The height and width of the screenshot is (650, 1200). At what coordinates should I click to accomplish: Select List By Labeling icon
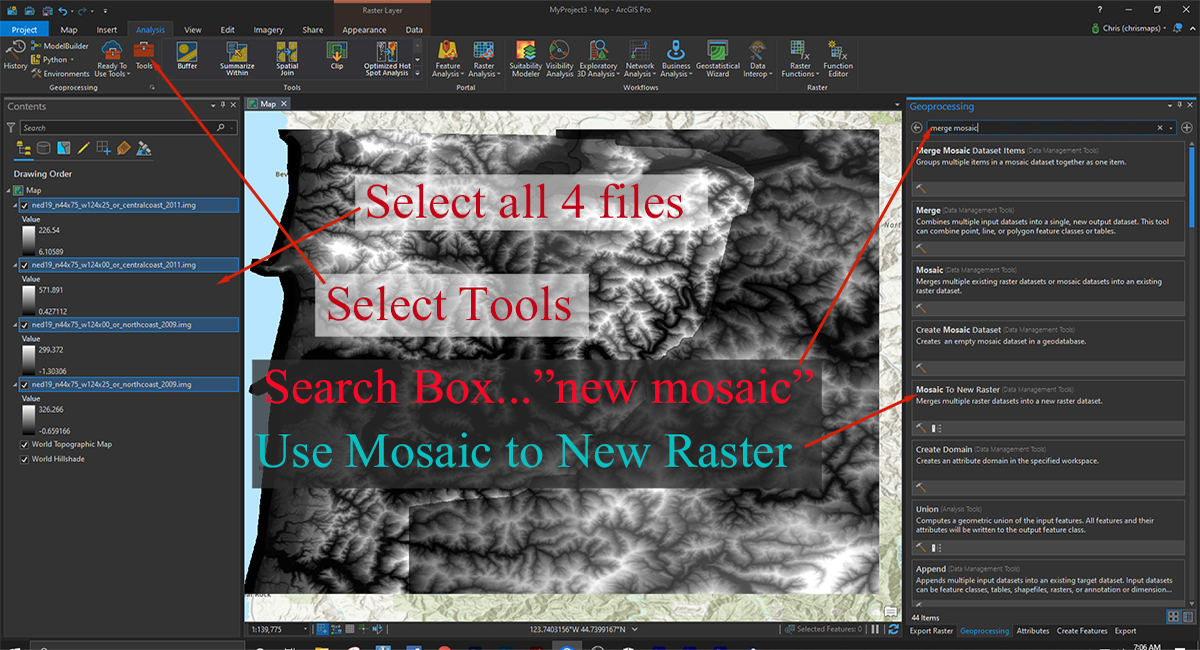click(x=124, y=149)
